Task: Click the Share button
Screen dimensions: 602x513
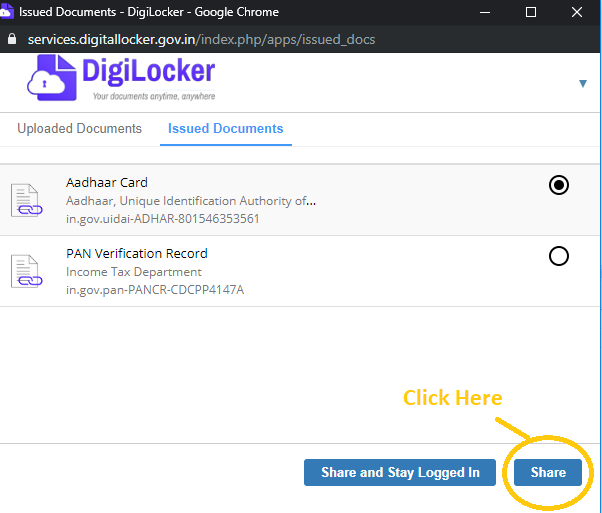Action: tap(548, 472)
